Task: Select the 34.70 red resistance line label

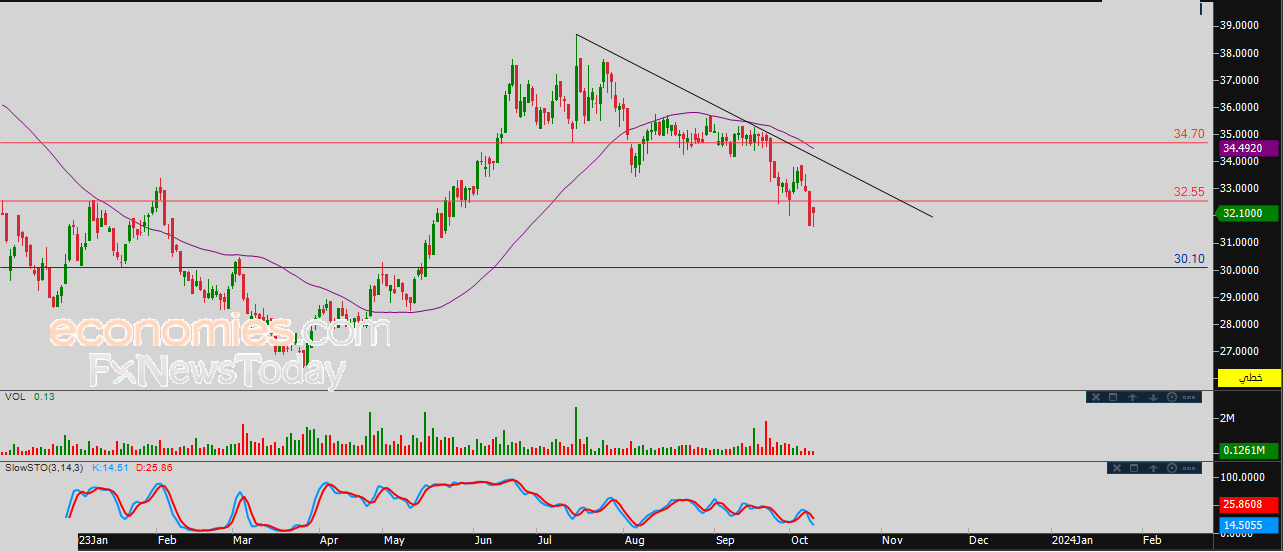Action: 1189,133
